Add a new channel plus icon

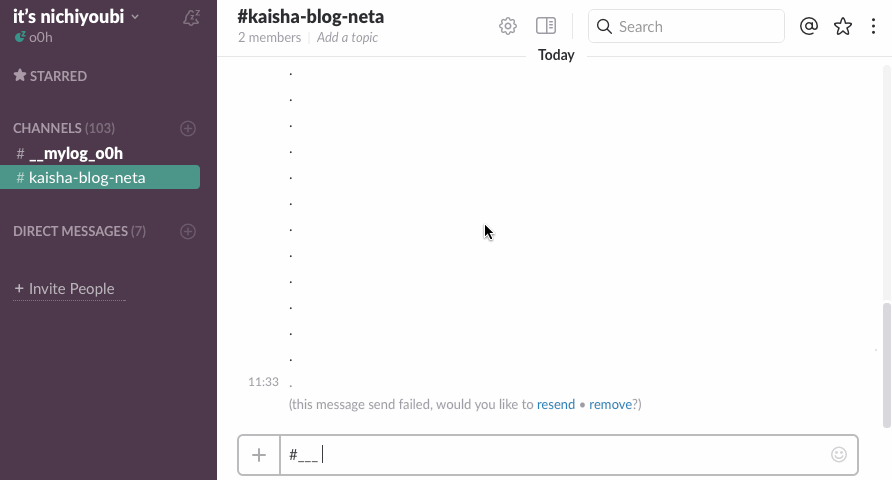point(187,128)
